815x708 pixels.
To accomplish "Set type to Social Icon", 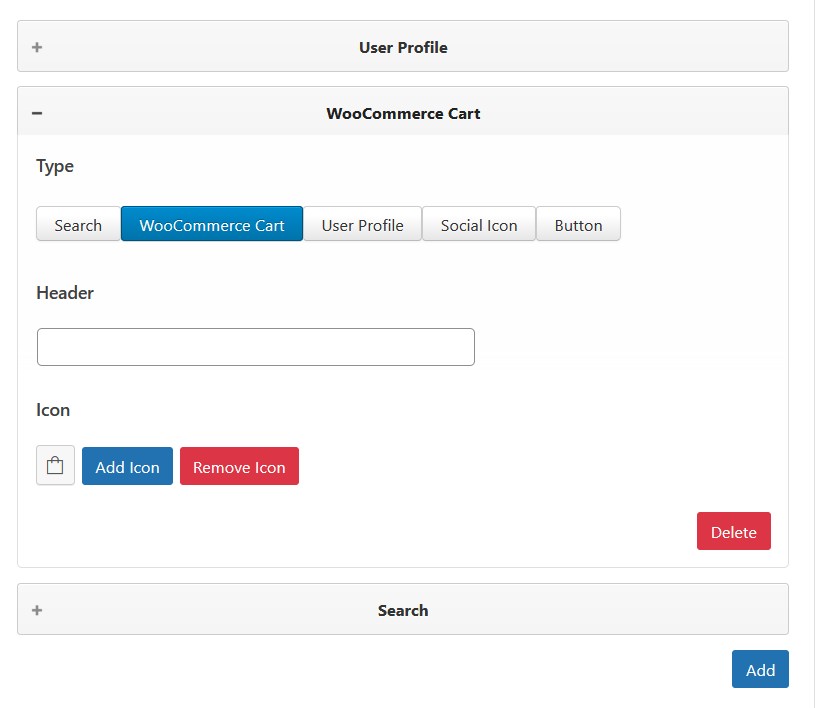I will (x=479, y=225).
